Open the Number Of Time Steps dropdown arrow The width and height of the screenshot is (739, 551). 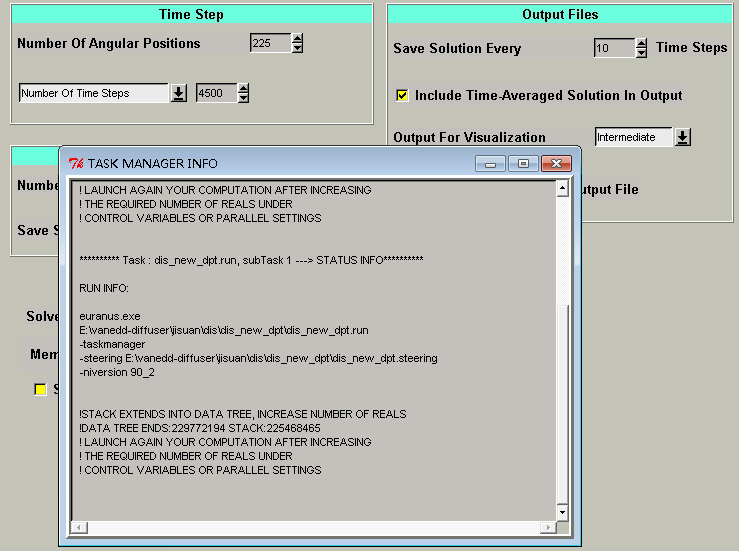point(179,93)
